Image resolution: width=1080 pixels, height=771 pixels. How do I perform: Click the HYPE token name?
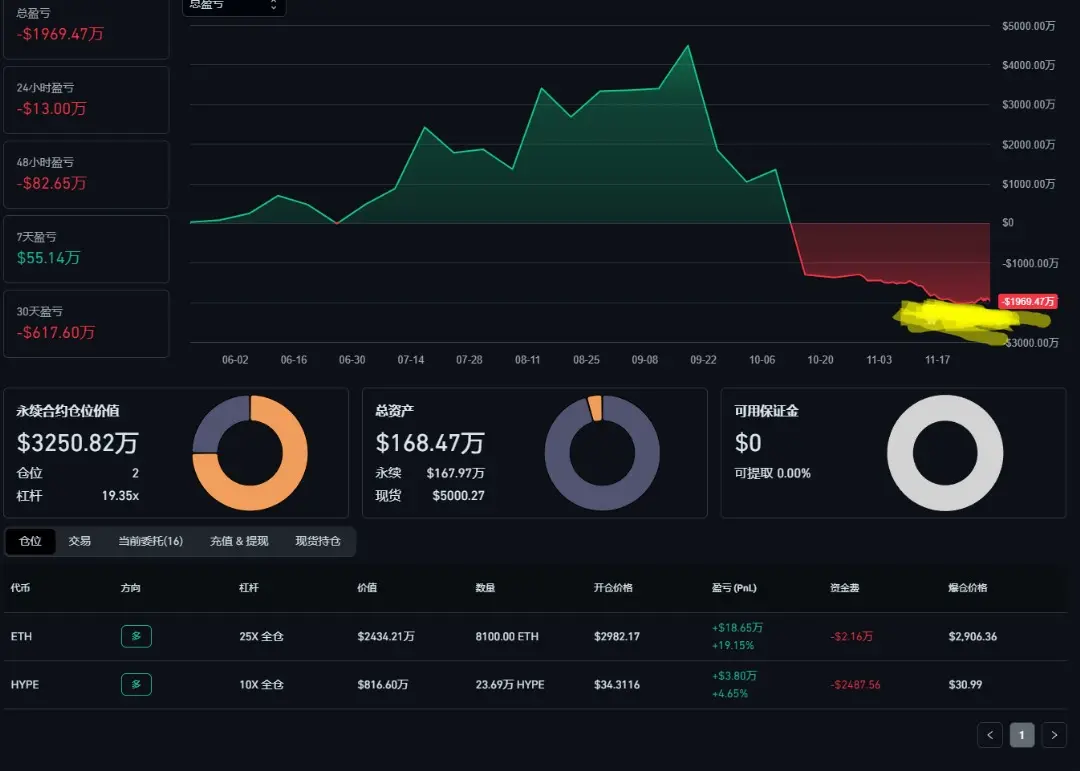click(25, 684)
